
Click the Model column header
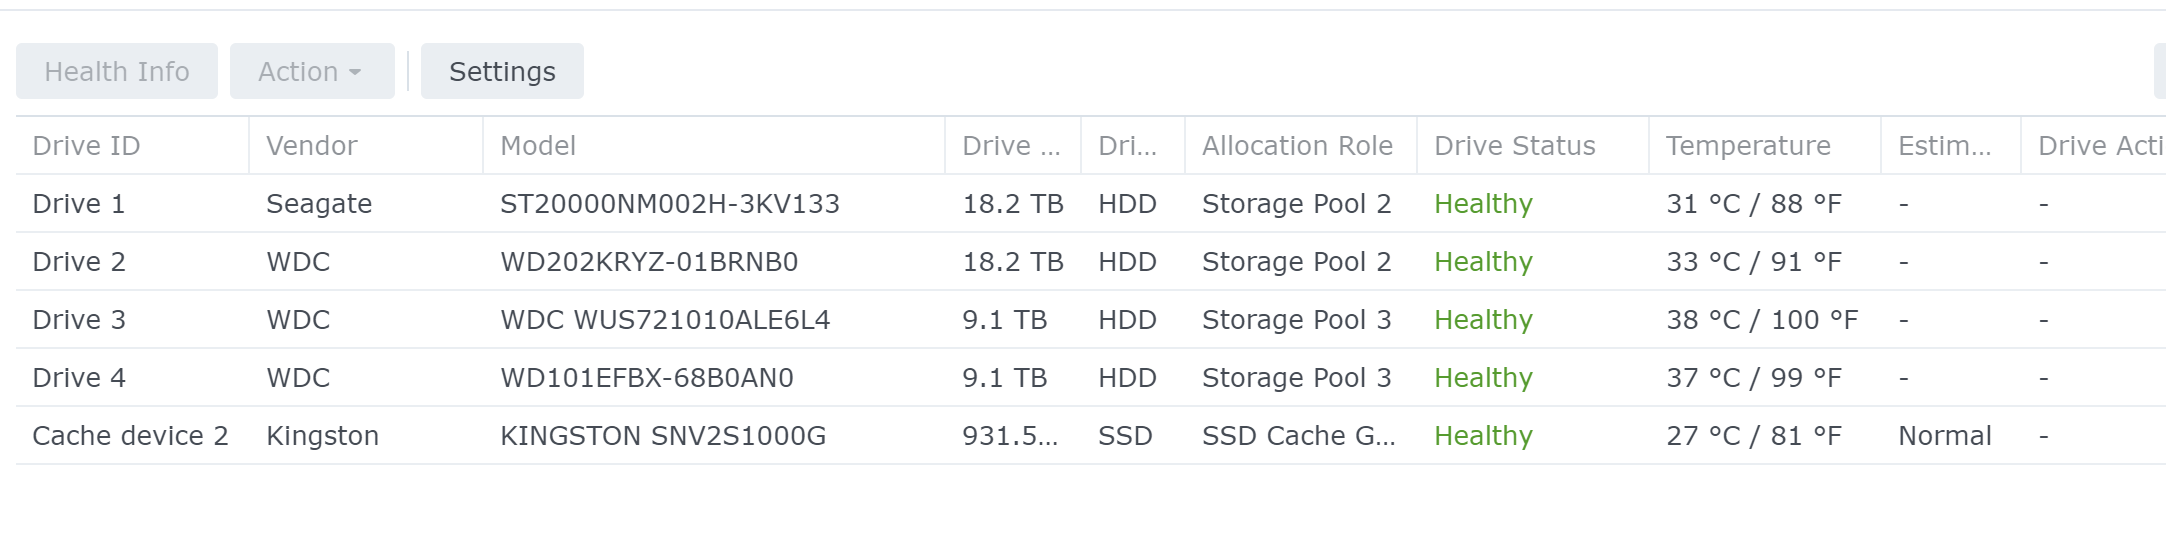(714, 146)
